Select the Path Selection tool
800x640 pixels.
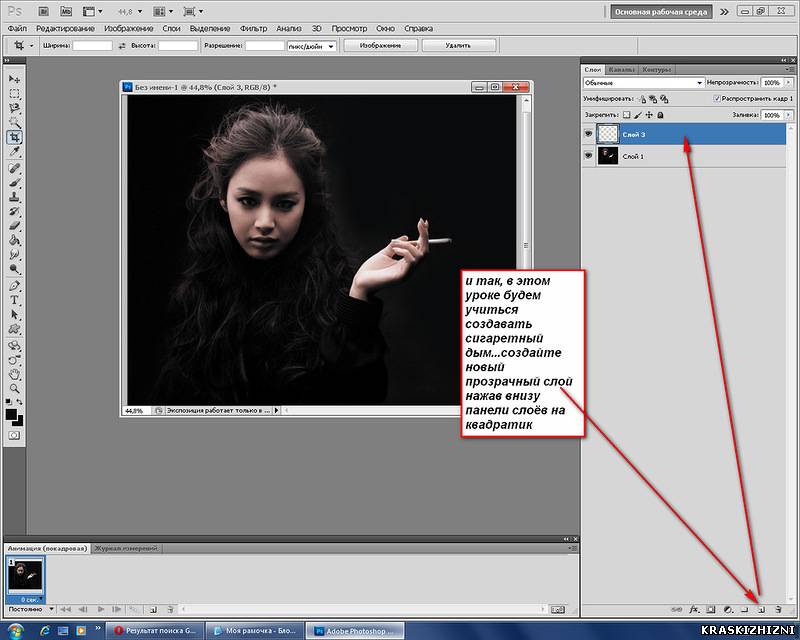[14, 314]
